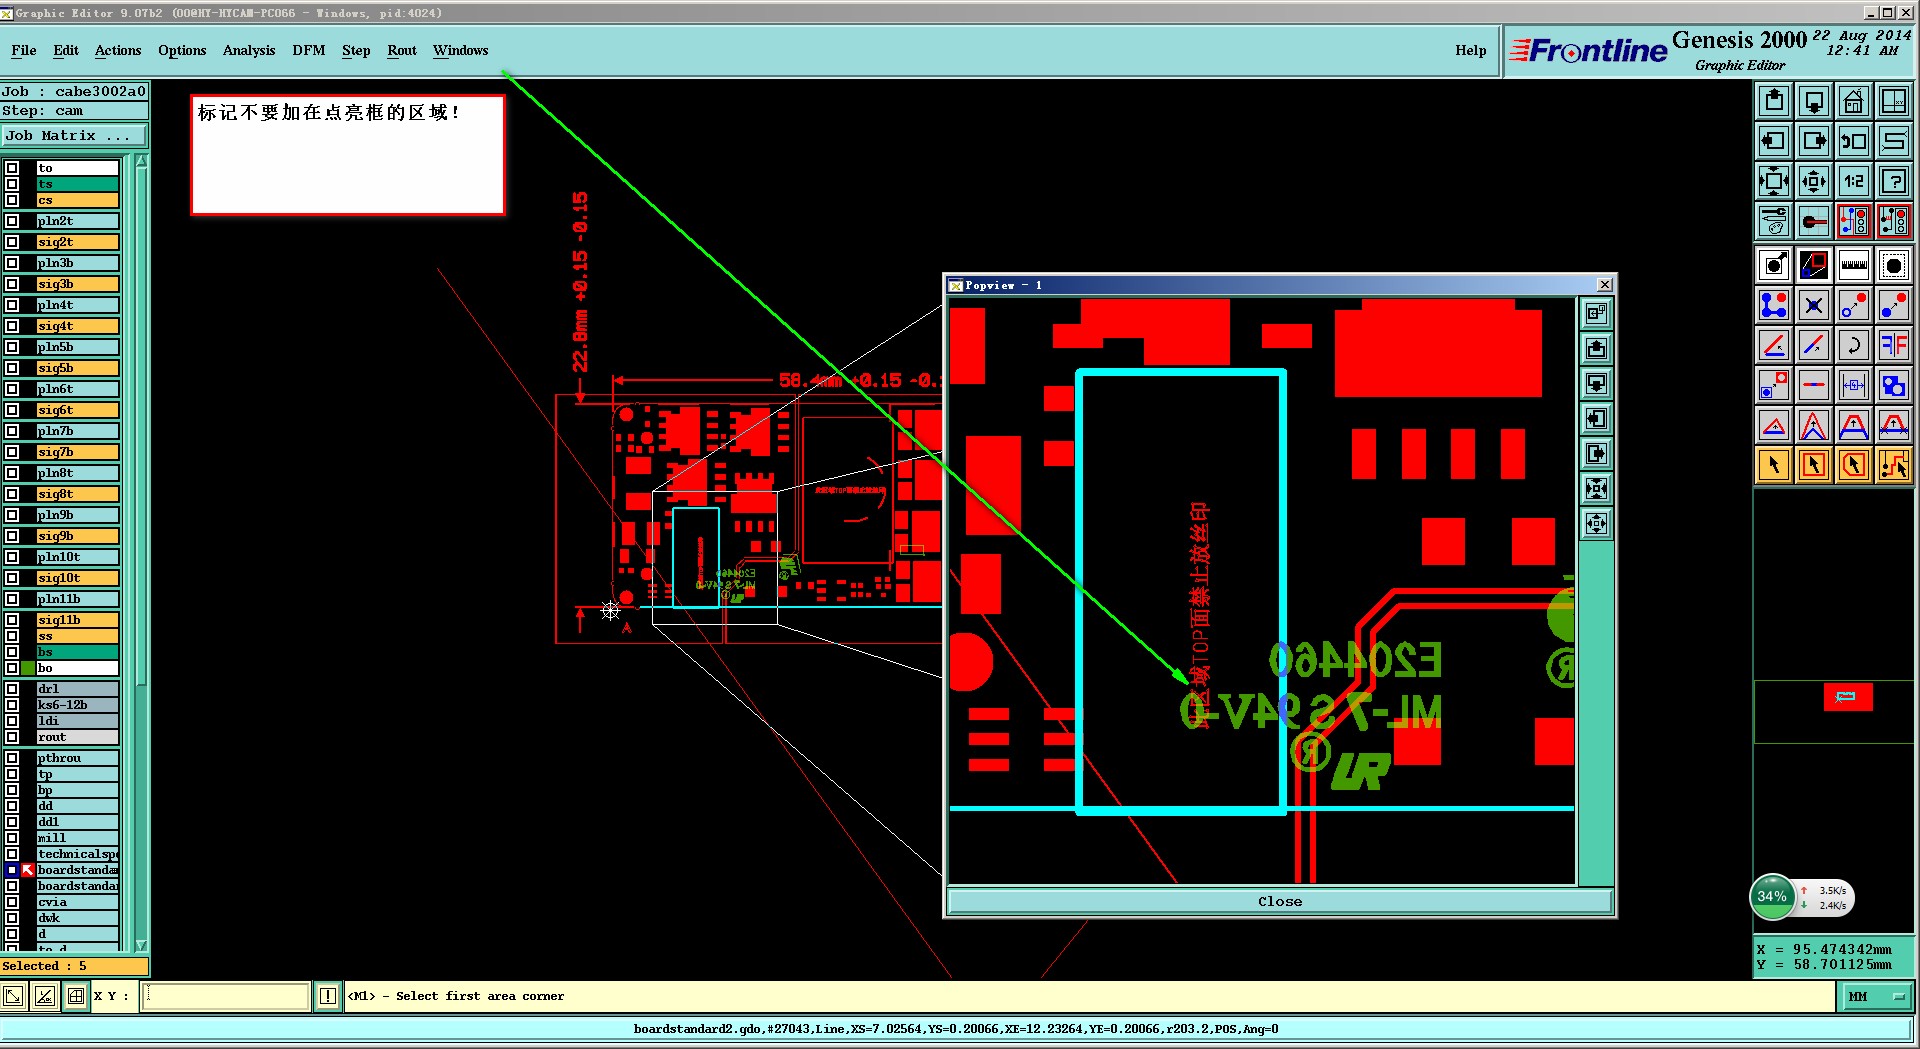
Task: Select the single arrow pointer select tool
Action: 1774,465
